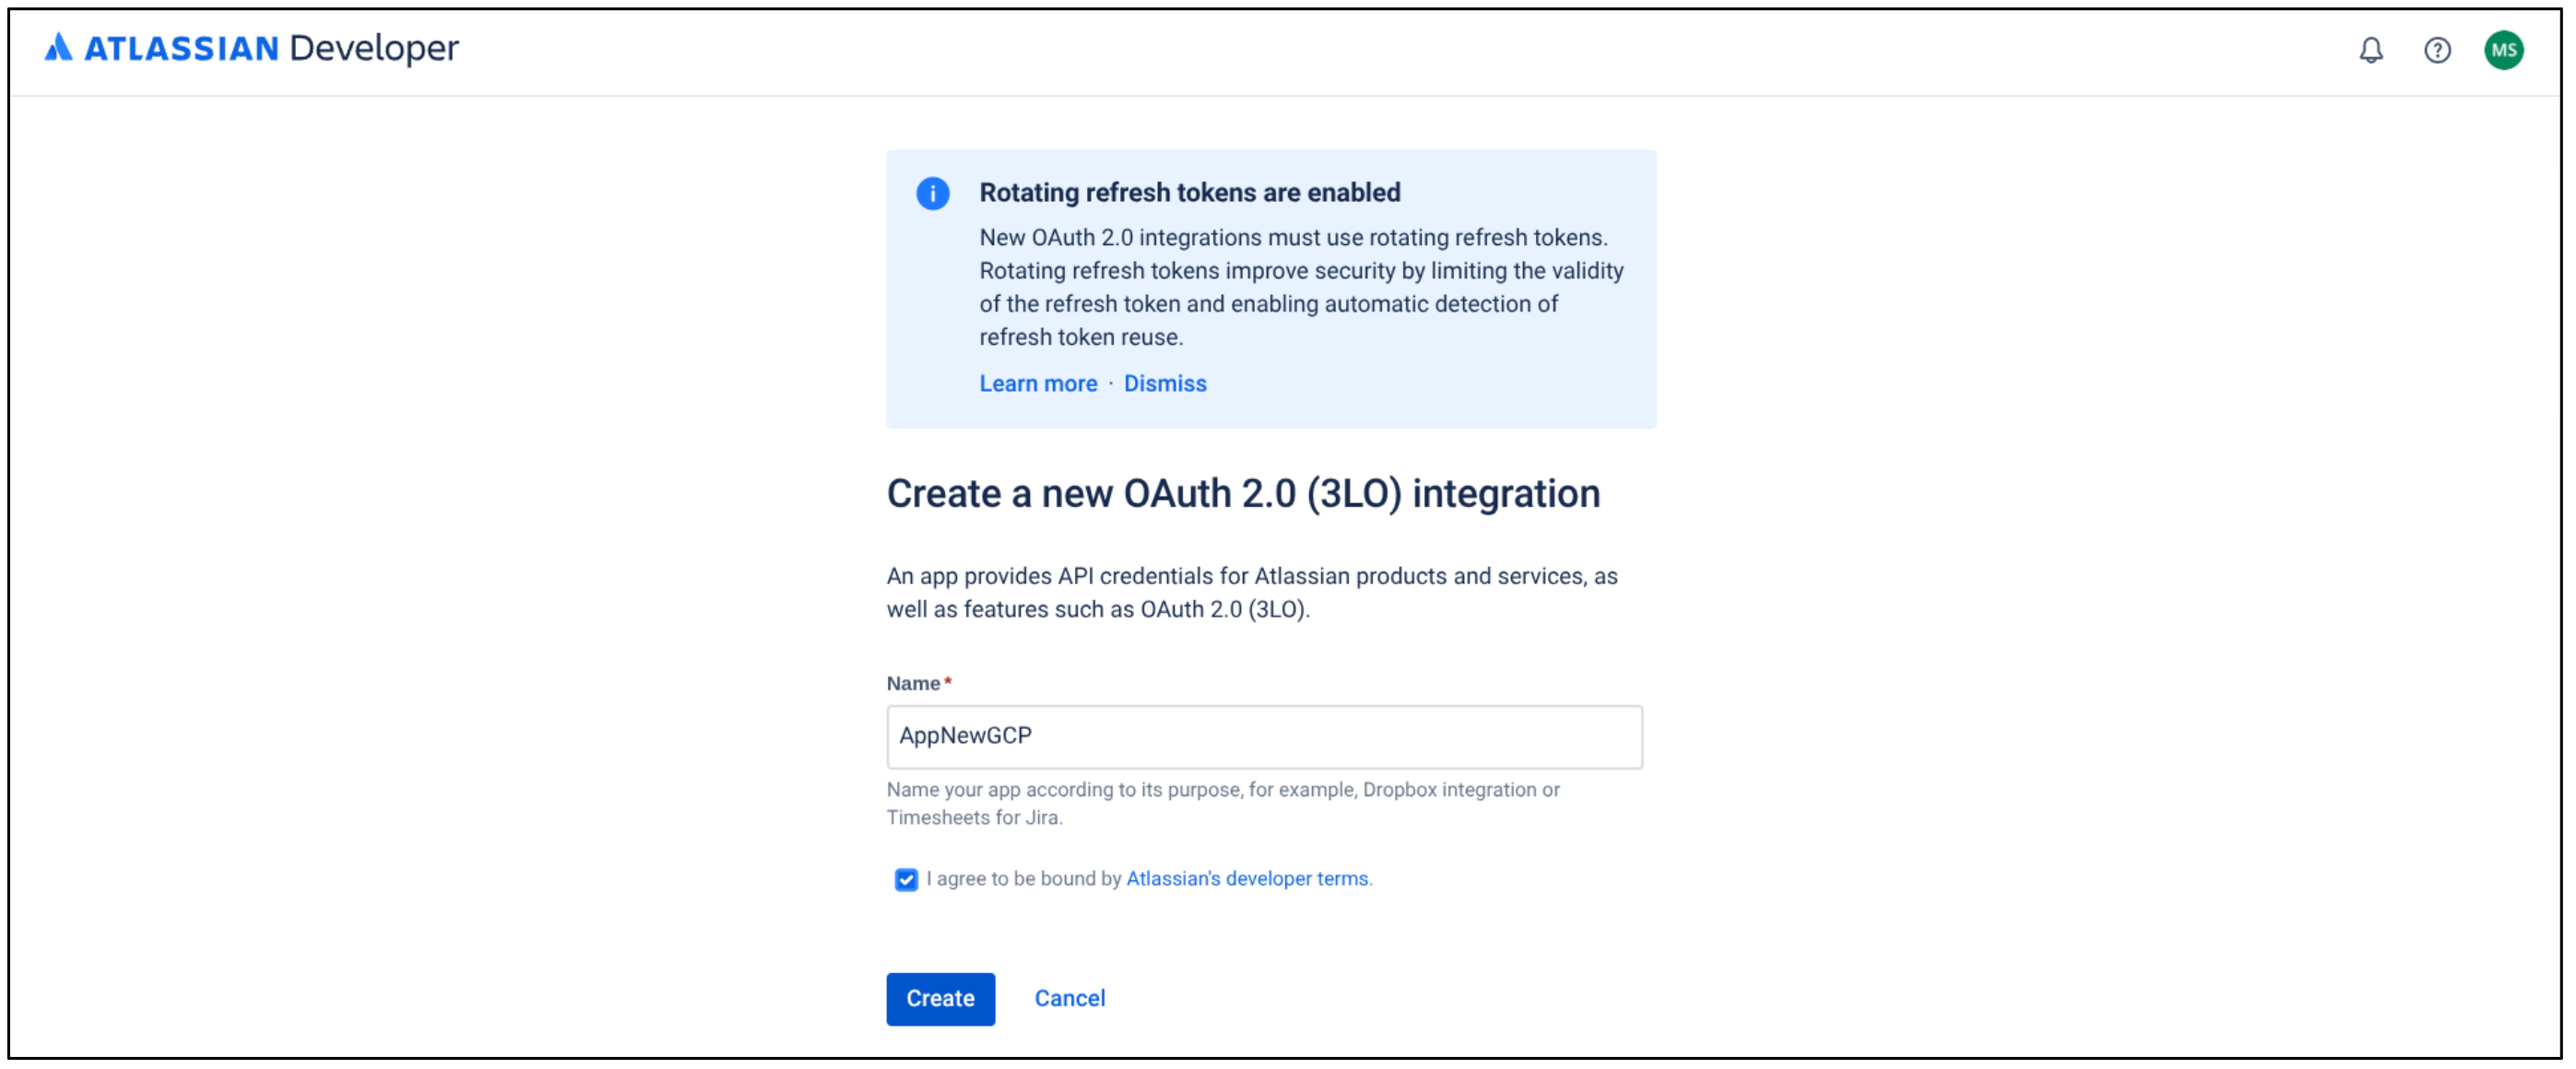Click the red asterisk beside the Name label
Screen dimensions: 2576x1069
coord(947,681)
